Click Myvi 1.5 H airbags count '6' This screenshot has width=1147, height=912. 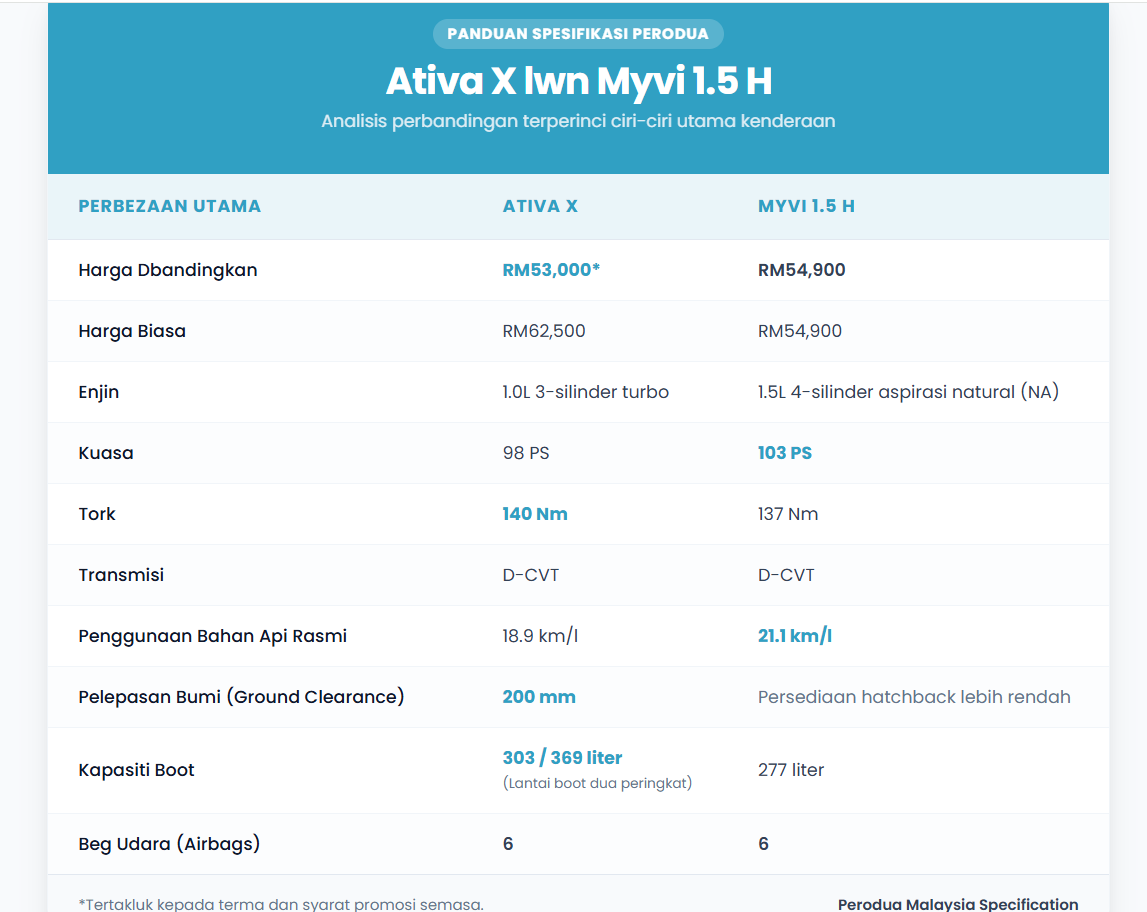pos(763,844)
